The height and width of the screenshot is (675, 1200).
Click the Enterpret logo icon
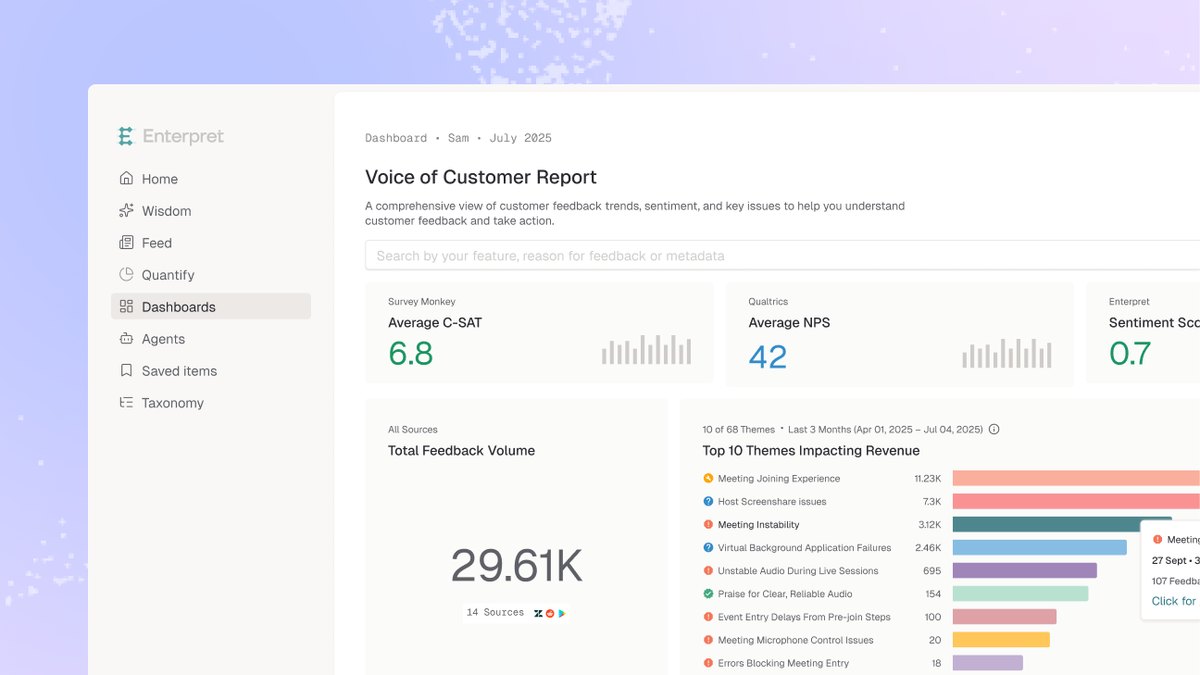125,136
